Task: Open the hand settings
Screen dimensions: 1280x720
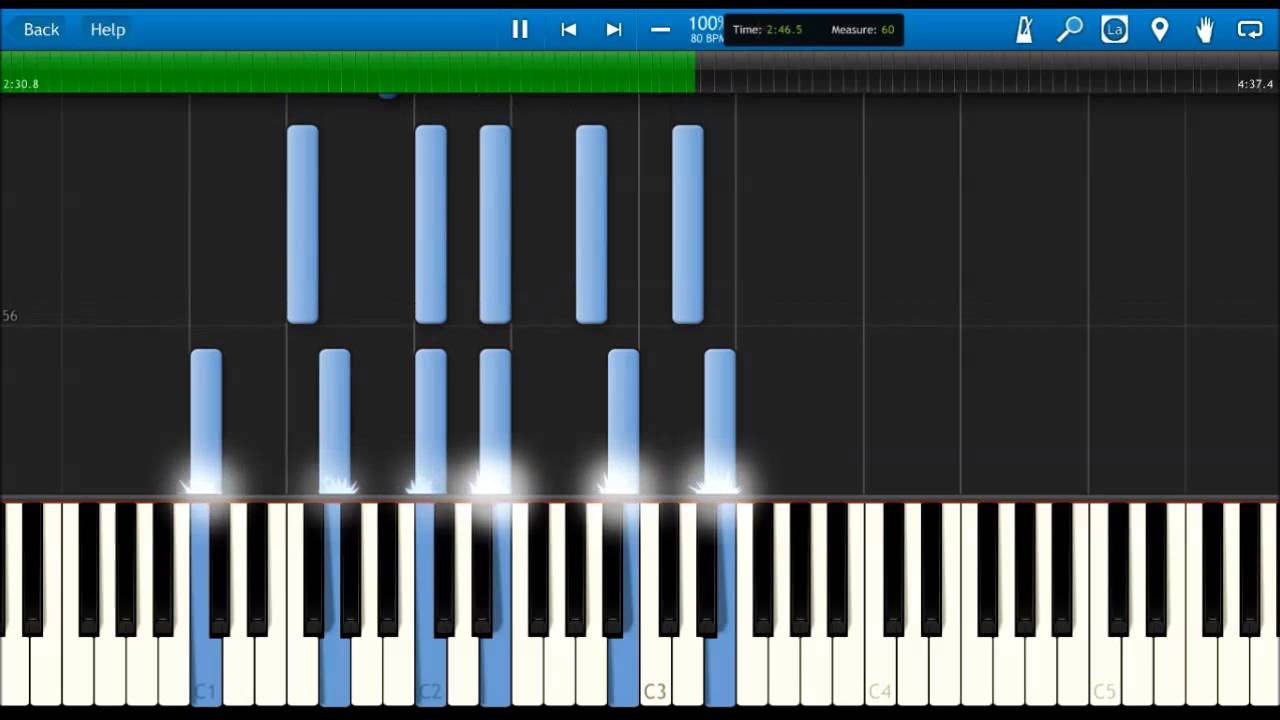Action: [x=1205, y=30]
